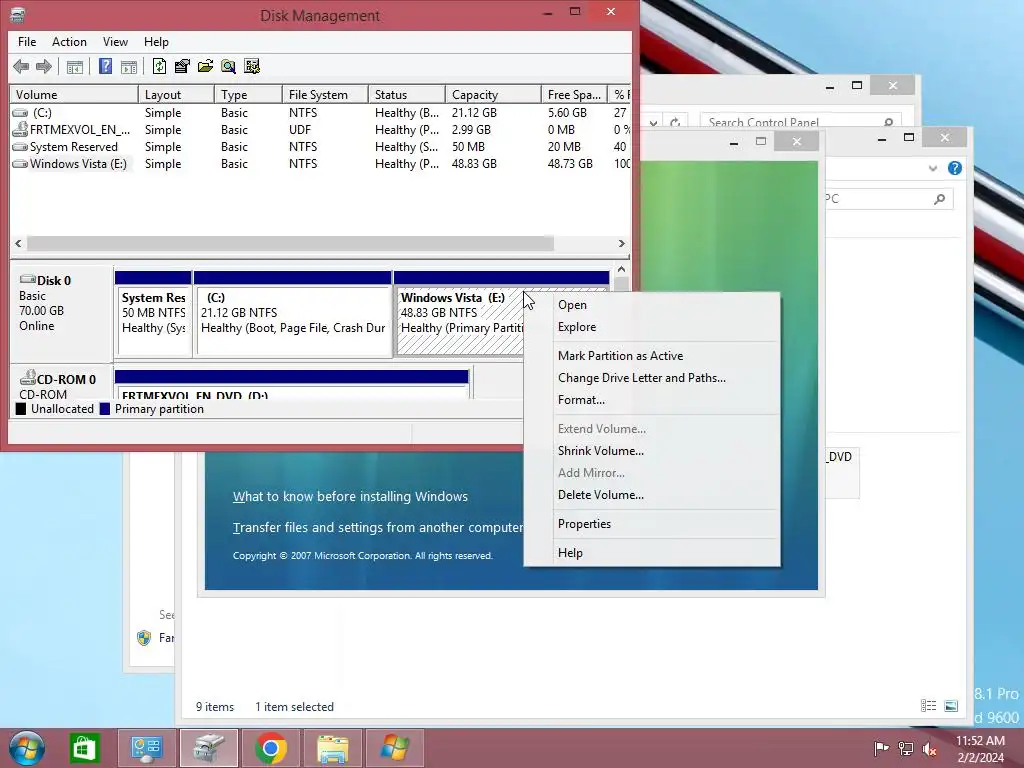The width and height of the screenshot is (1024, 768).
Task: Select Mark Partition as Active
Action: tap(652, 356)
